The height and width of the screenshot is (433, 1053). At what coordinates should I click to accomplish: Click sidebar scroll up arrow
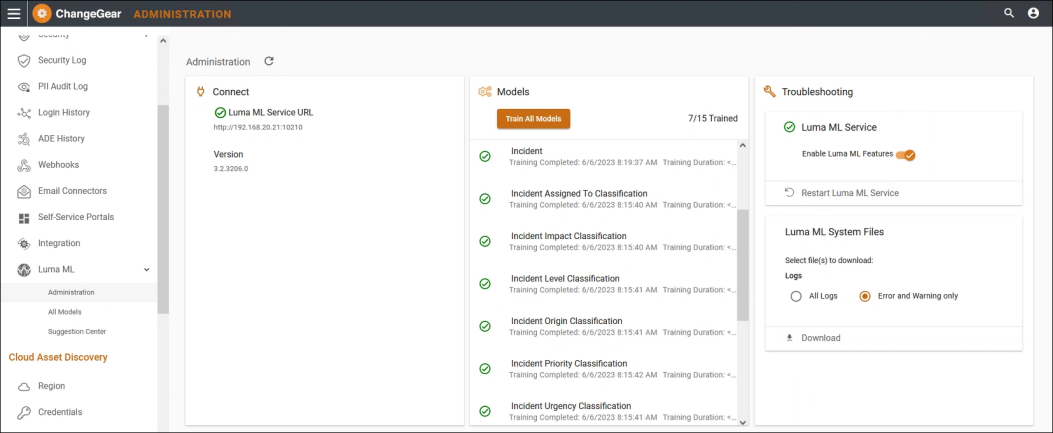click(x=163, y=42)
